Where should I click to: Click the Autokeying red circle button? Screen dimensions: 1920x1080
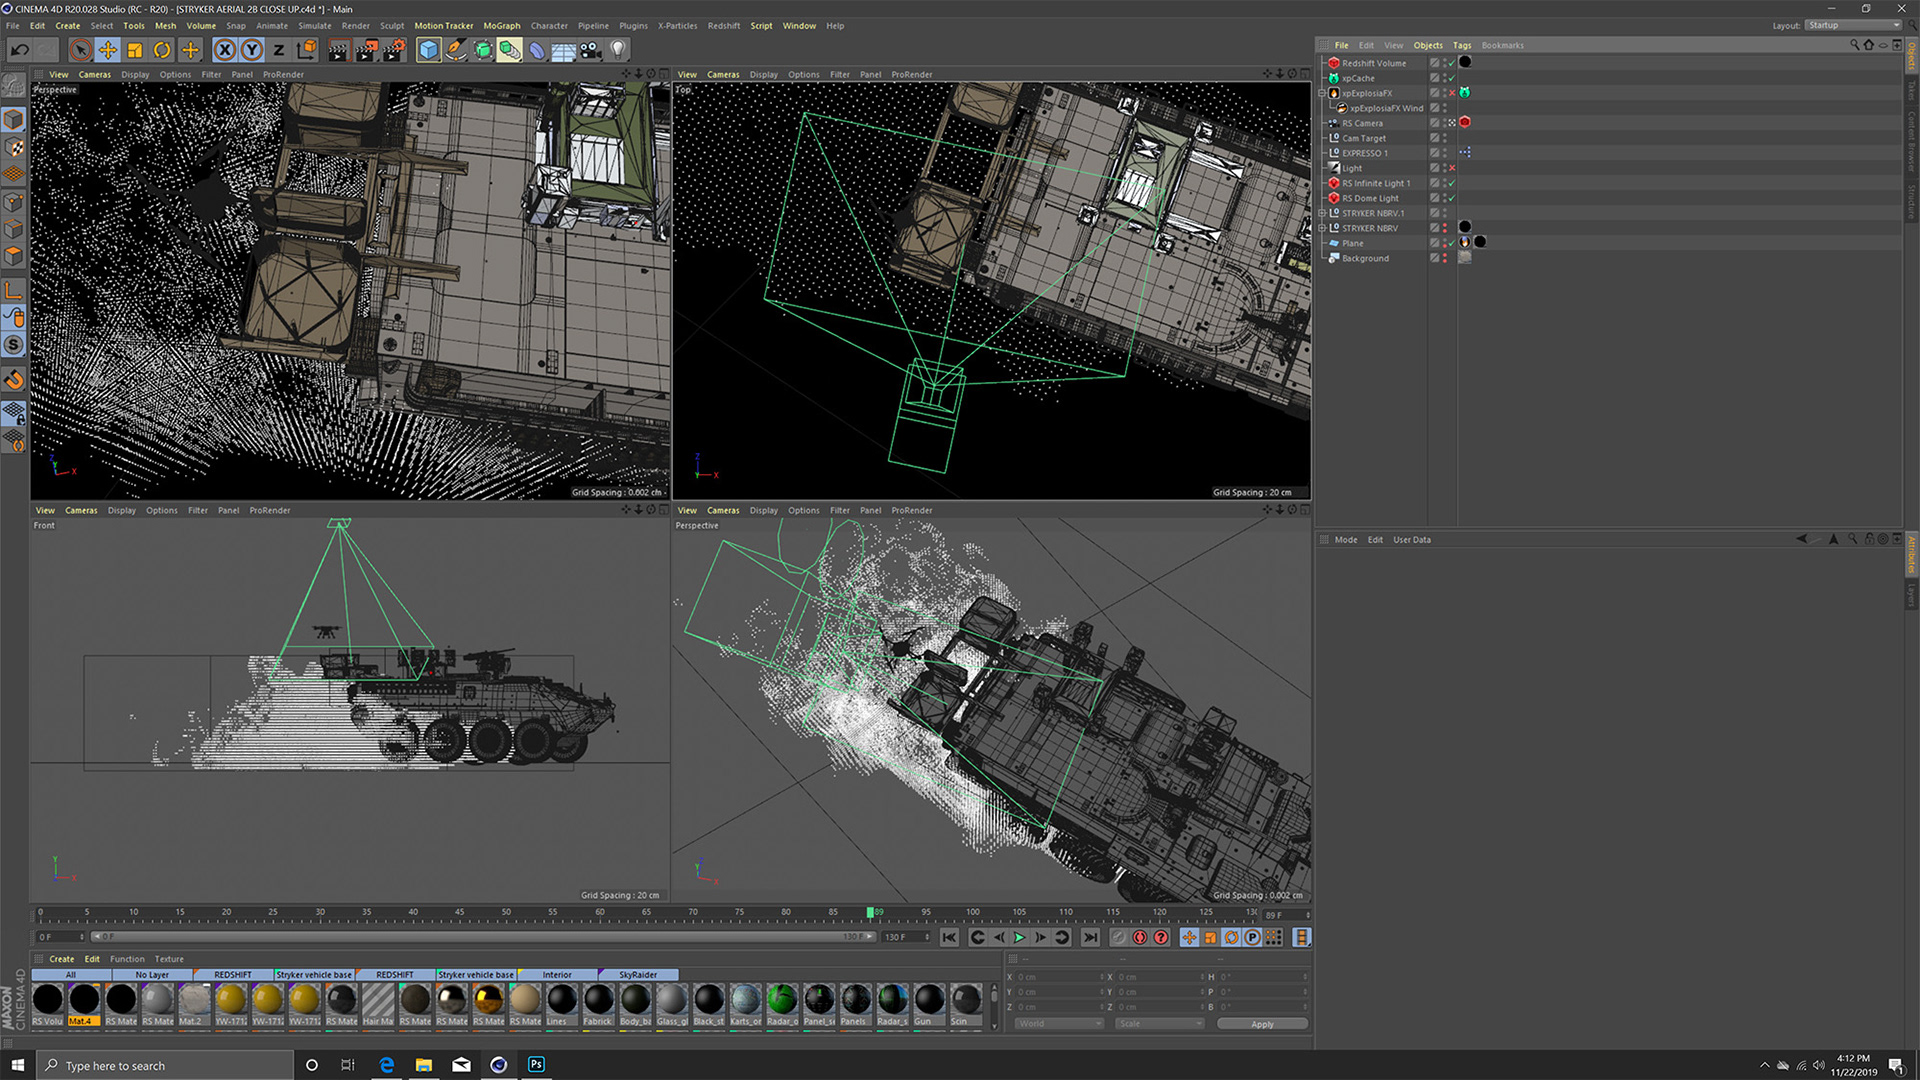(1139, 938)
